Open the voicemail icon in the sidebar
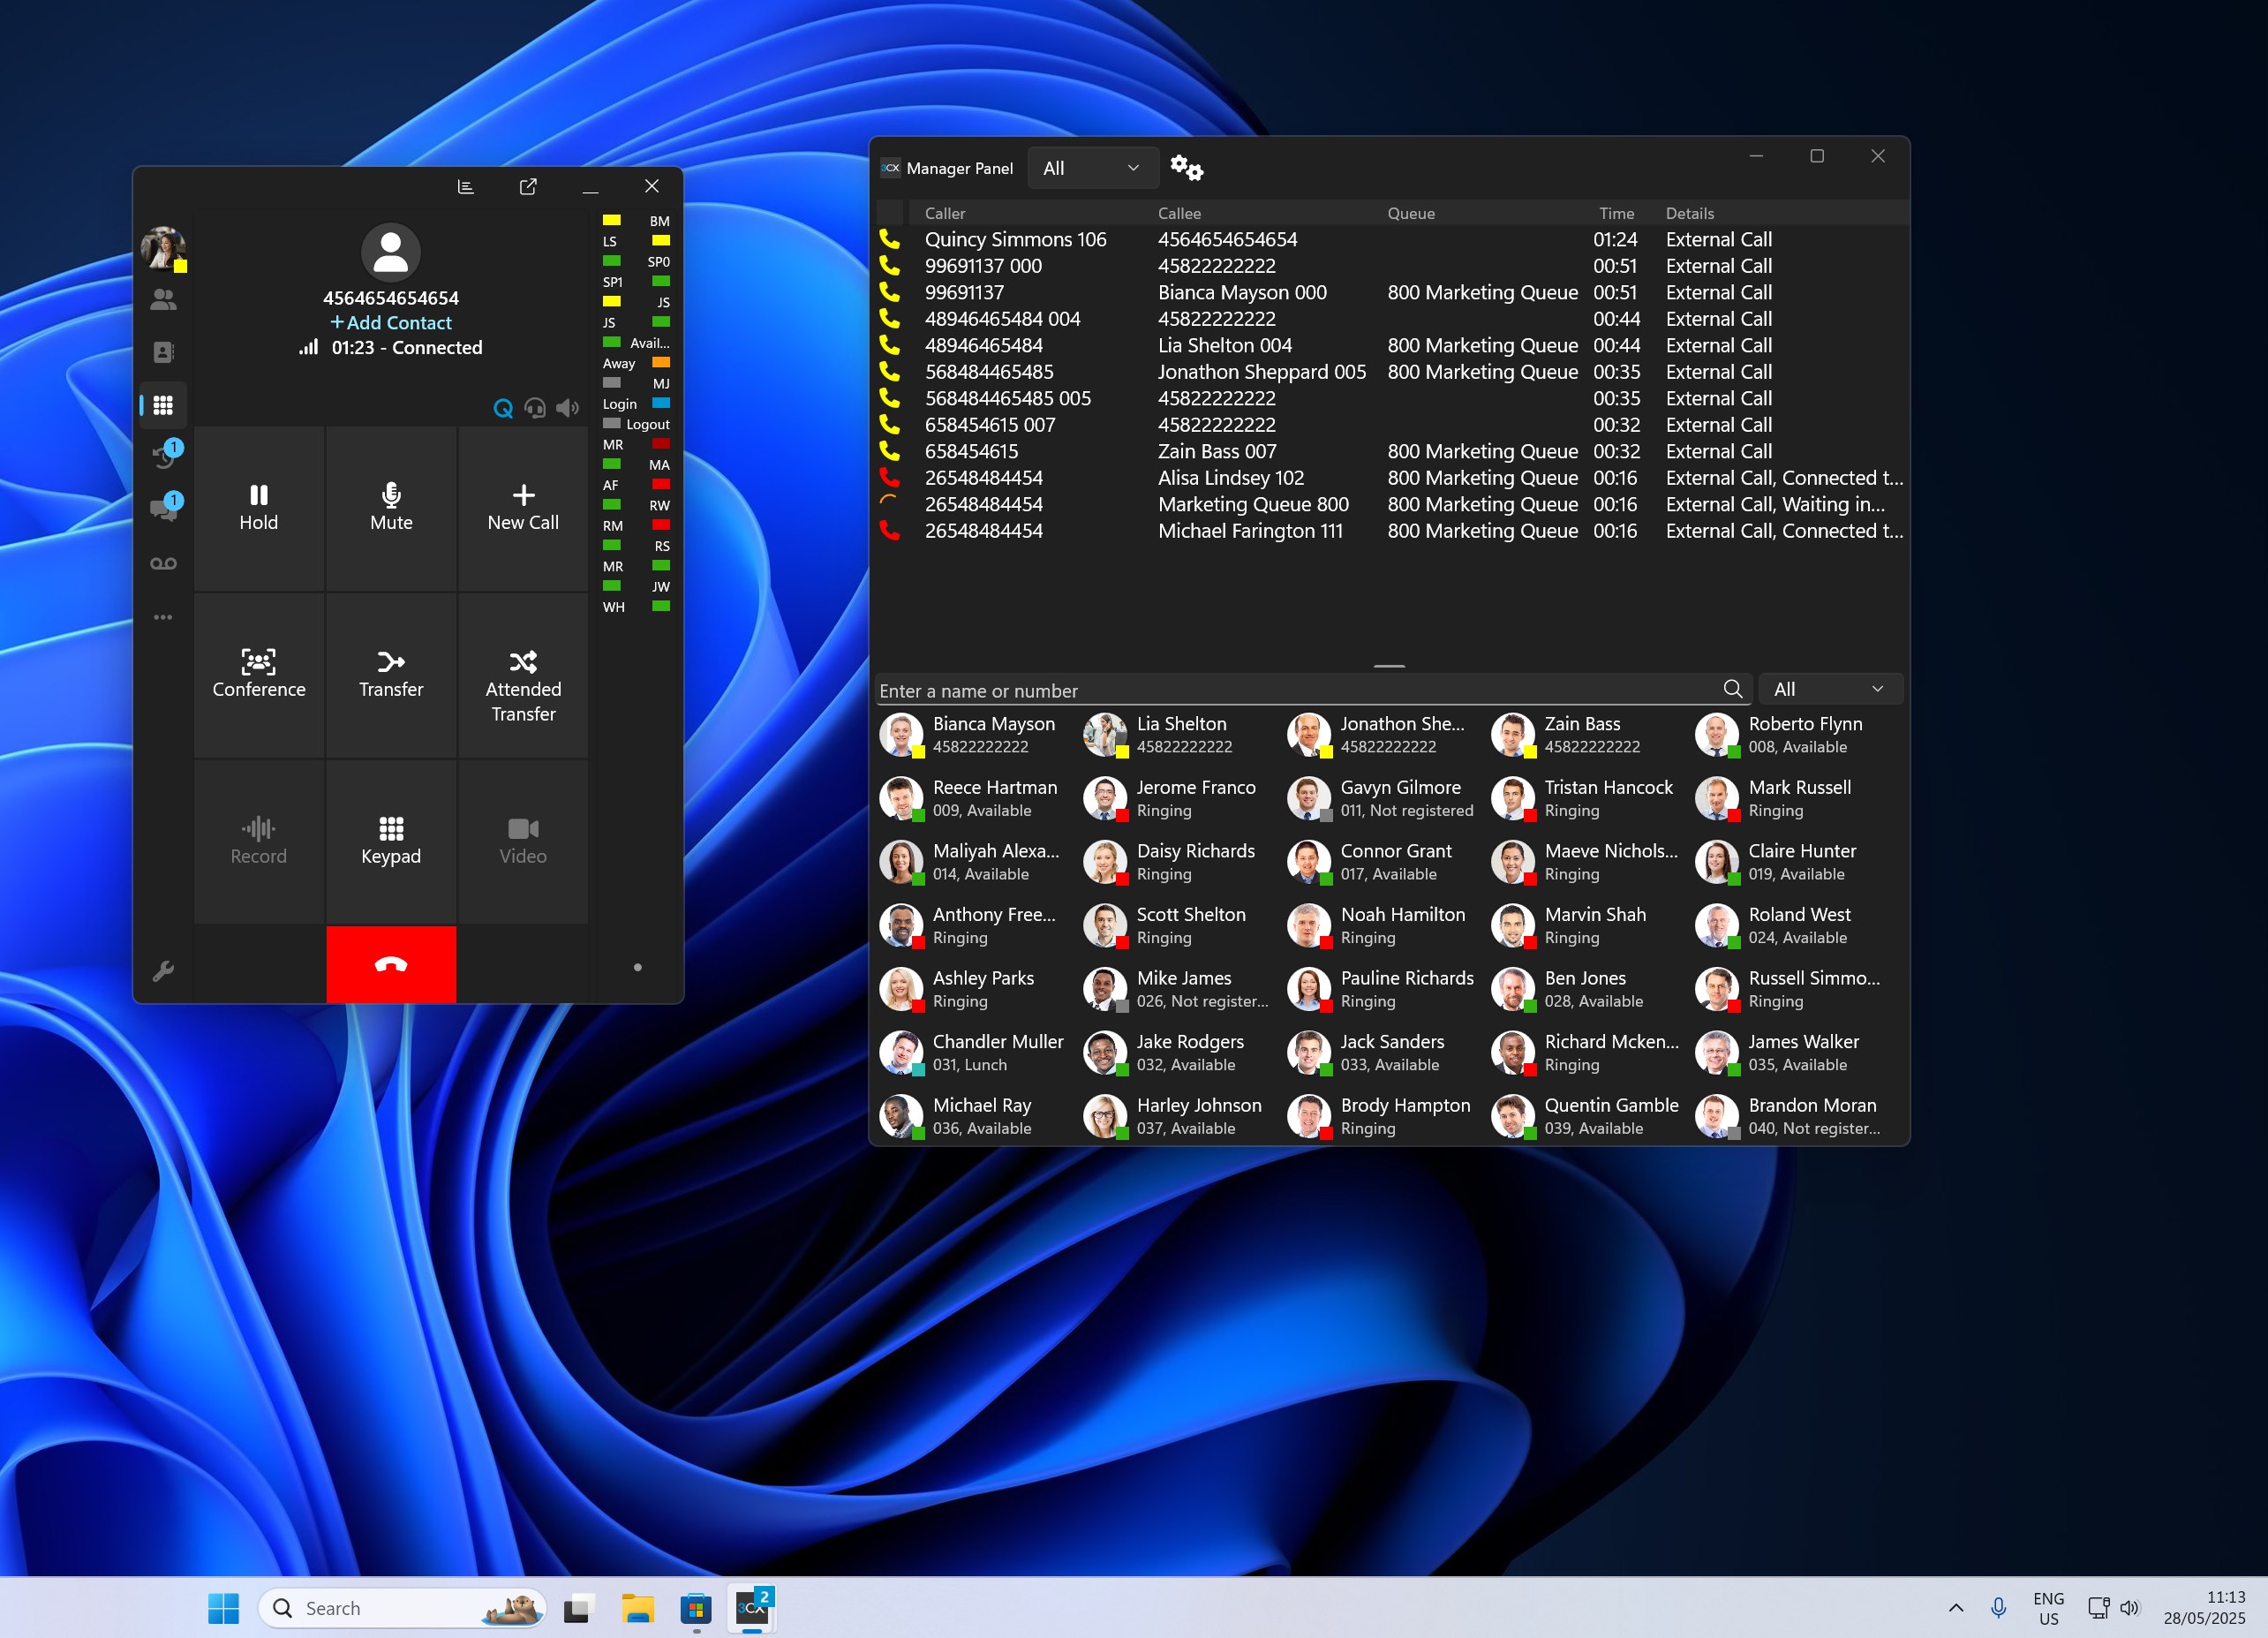The height and width of the screenshot is (1638, 2268). 163,562
